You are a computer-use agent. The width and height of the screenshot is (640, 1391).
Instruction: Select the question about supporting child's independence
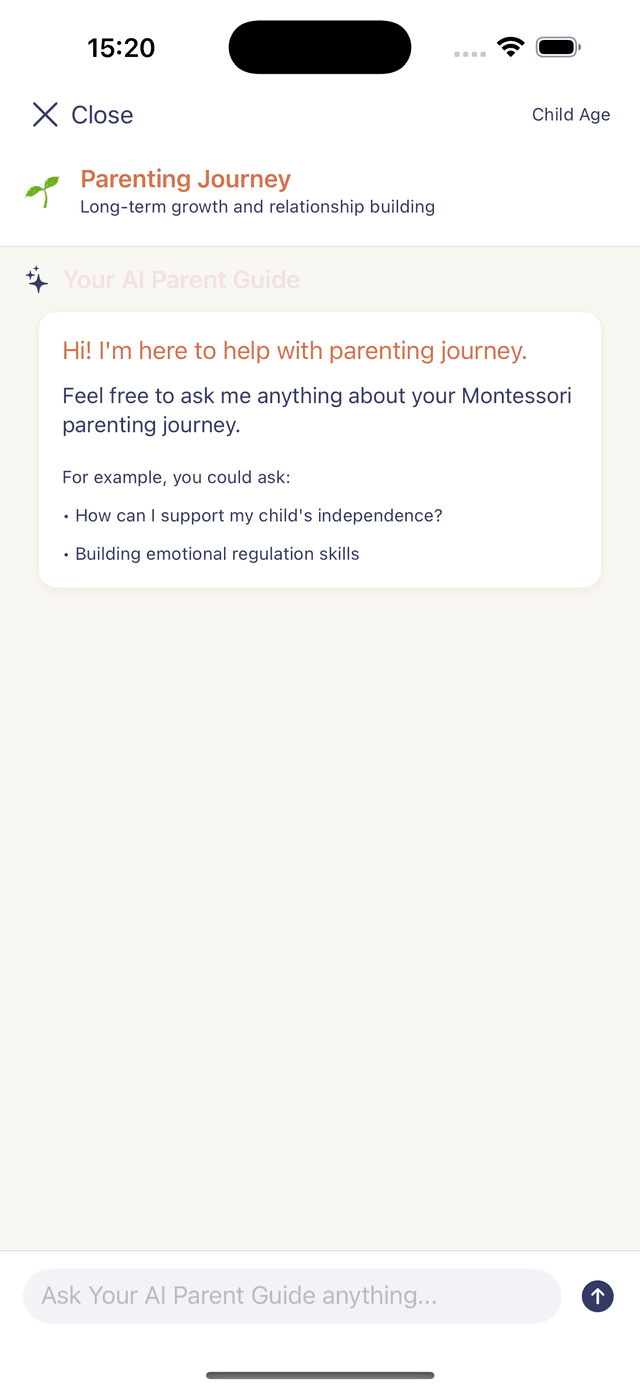(255, 515)
